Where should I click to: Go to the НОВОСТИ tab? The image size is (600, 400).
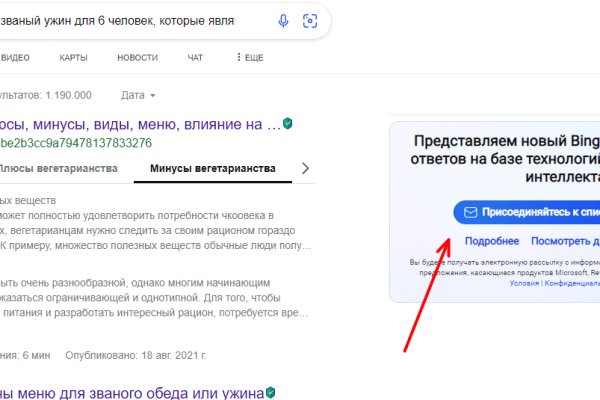(x=137, y=58)
